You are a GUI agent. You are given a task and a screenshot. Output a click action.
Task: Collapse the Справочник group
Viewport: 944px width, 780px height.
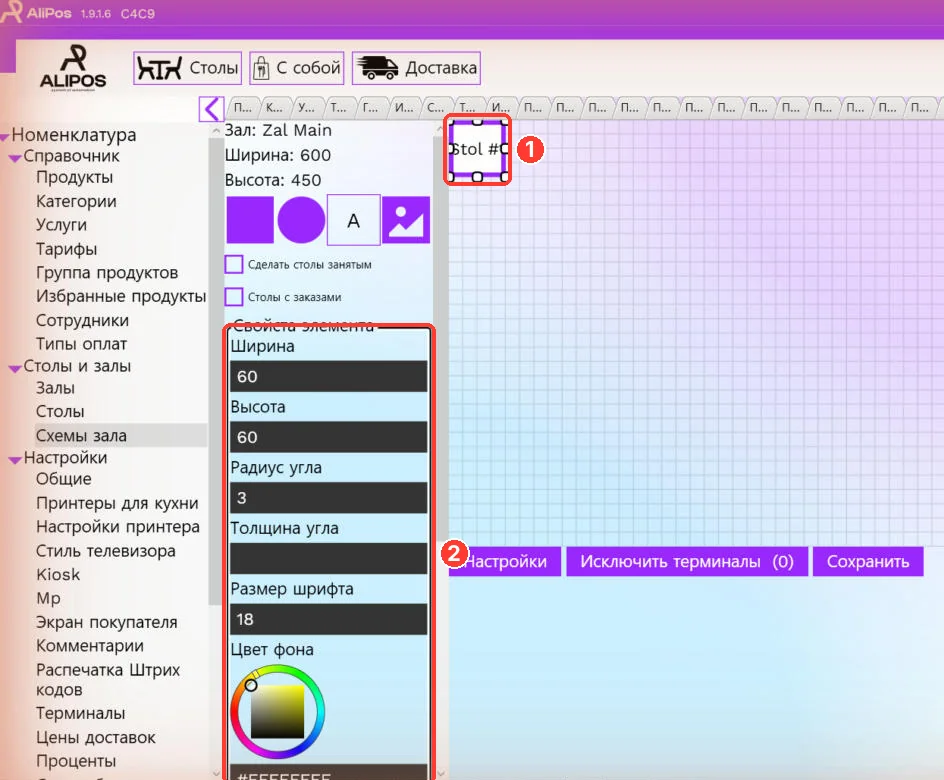coord(16,158)
